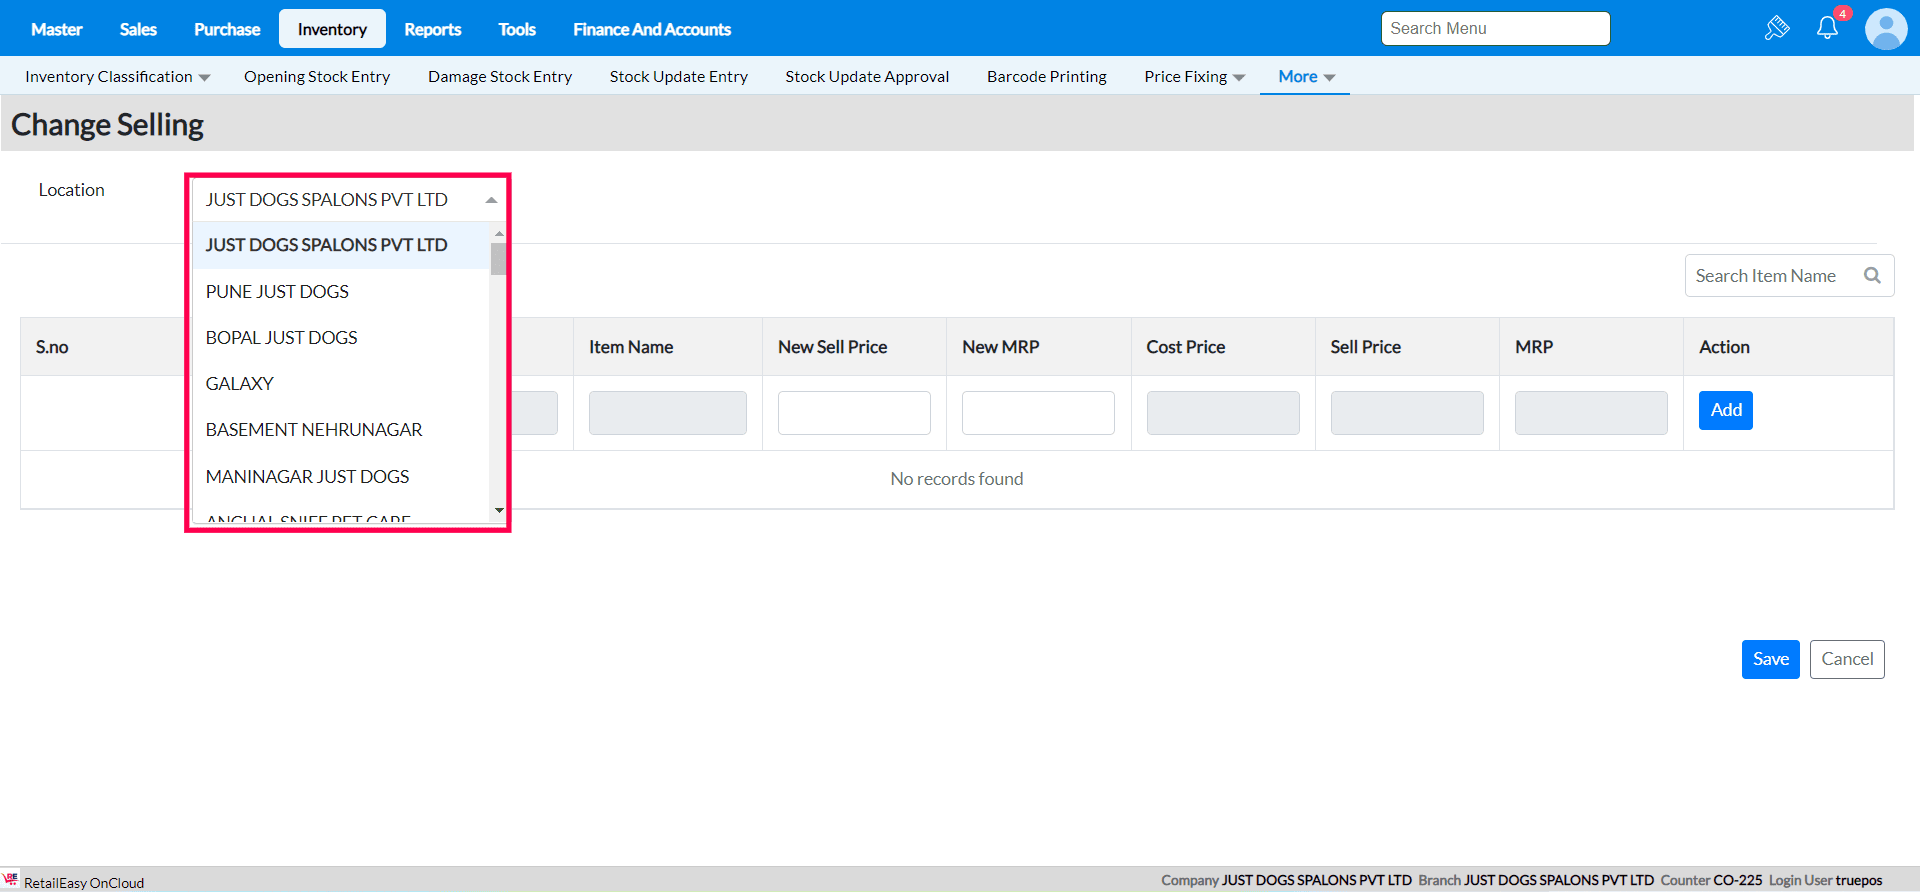Open the Tools menu
The width and height of the screenshot is (1920, 892).
517,29
